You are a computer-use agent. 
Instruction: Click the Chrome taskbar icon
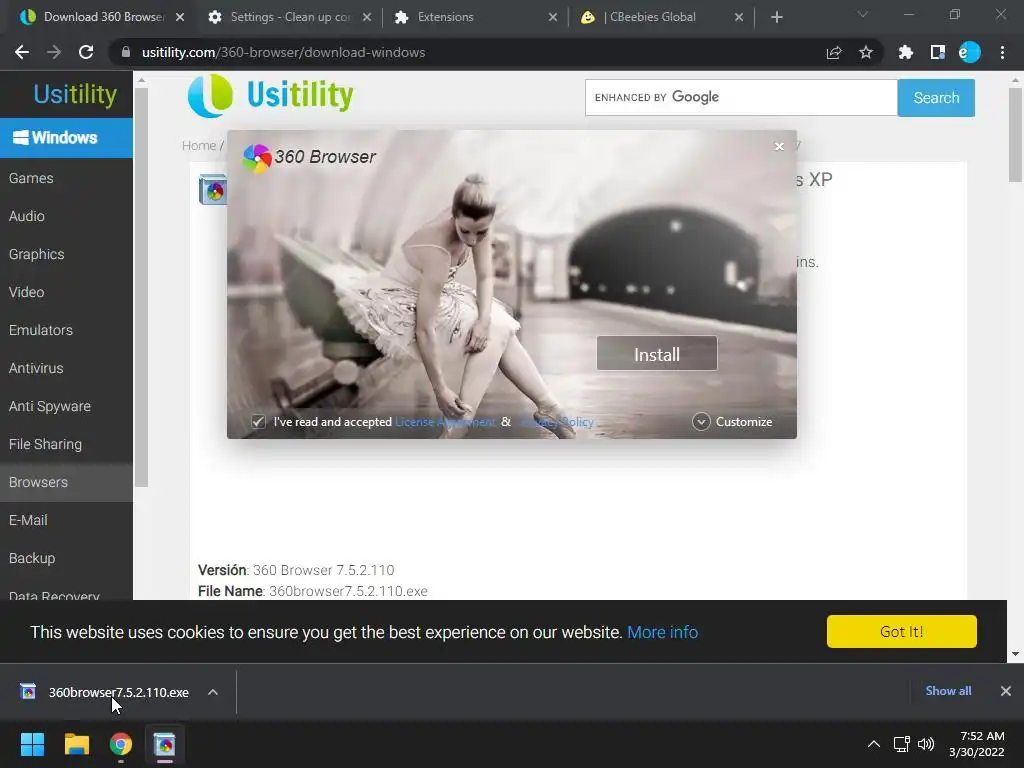(120, 744)
